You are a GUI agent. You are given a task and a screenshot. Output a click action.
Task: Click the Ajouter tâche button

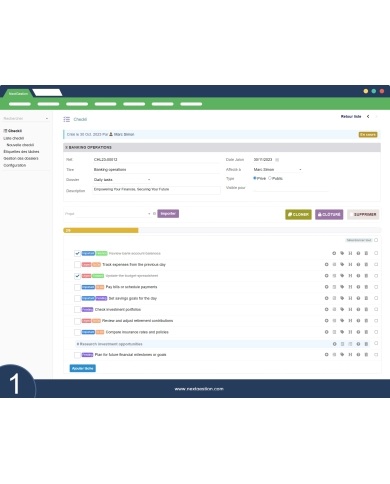(x=83, y=368)
